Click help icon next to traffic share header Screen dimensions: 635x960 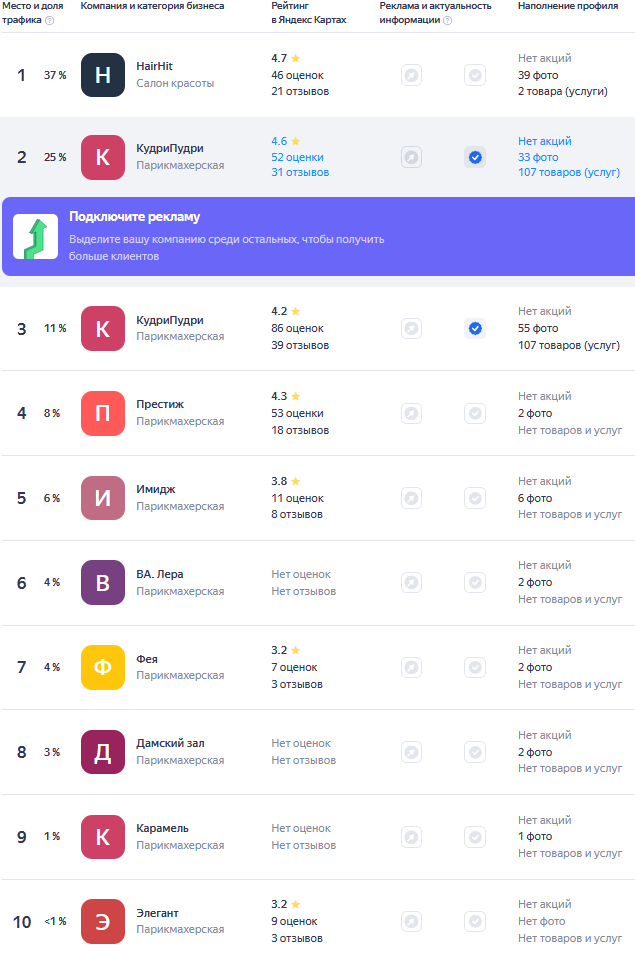click(x=50, y=20)
